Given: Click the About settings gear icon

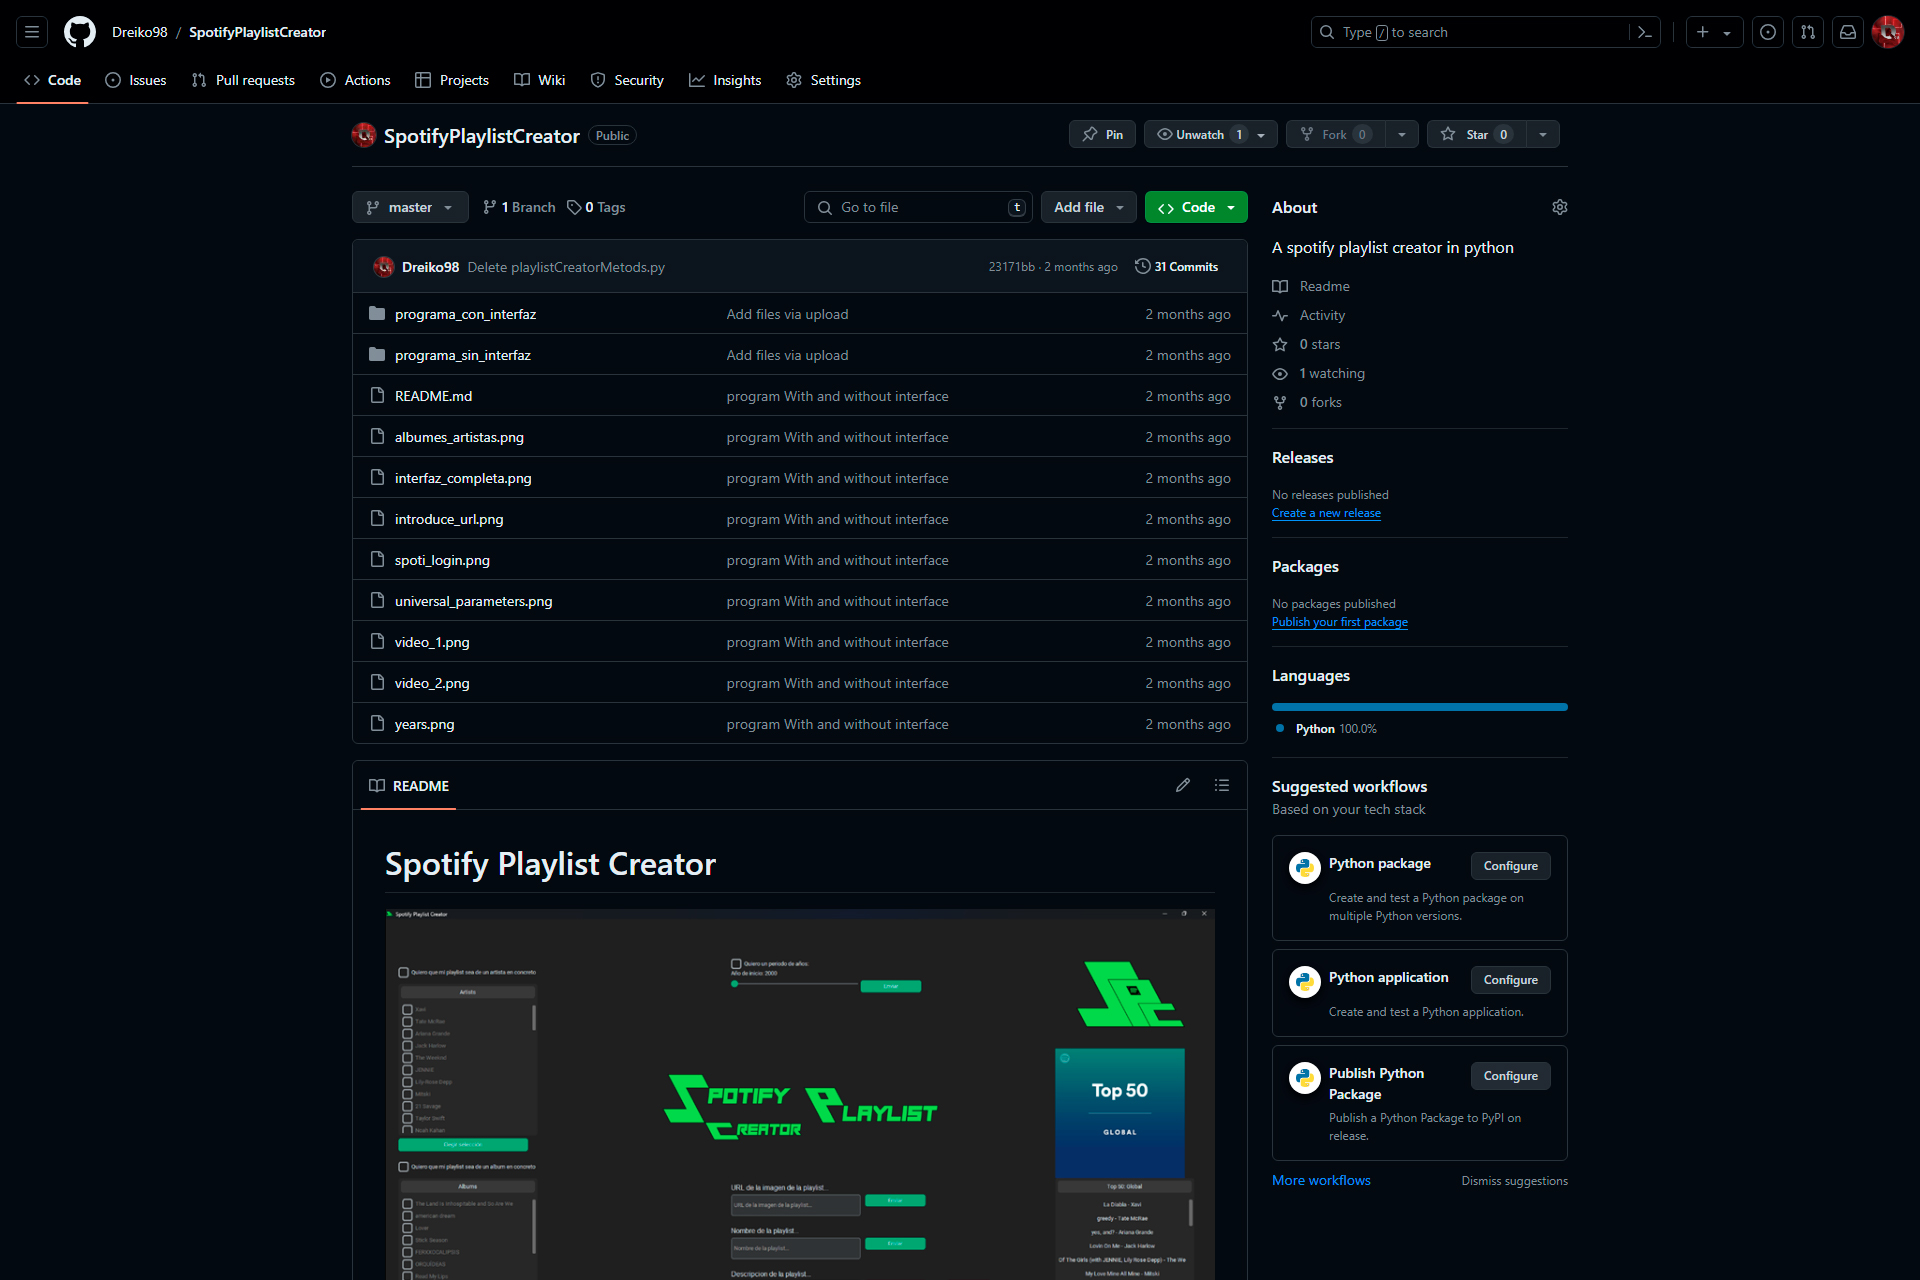Looking at the screenshot, I should pos(1559,207).
